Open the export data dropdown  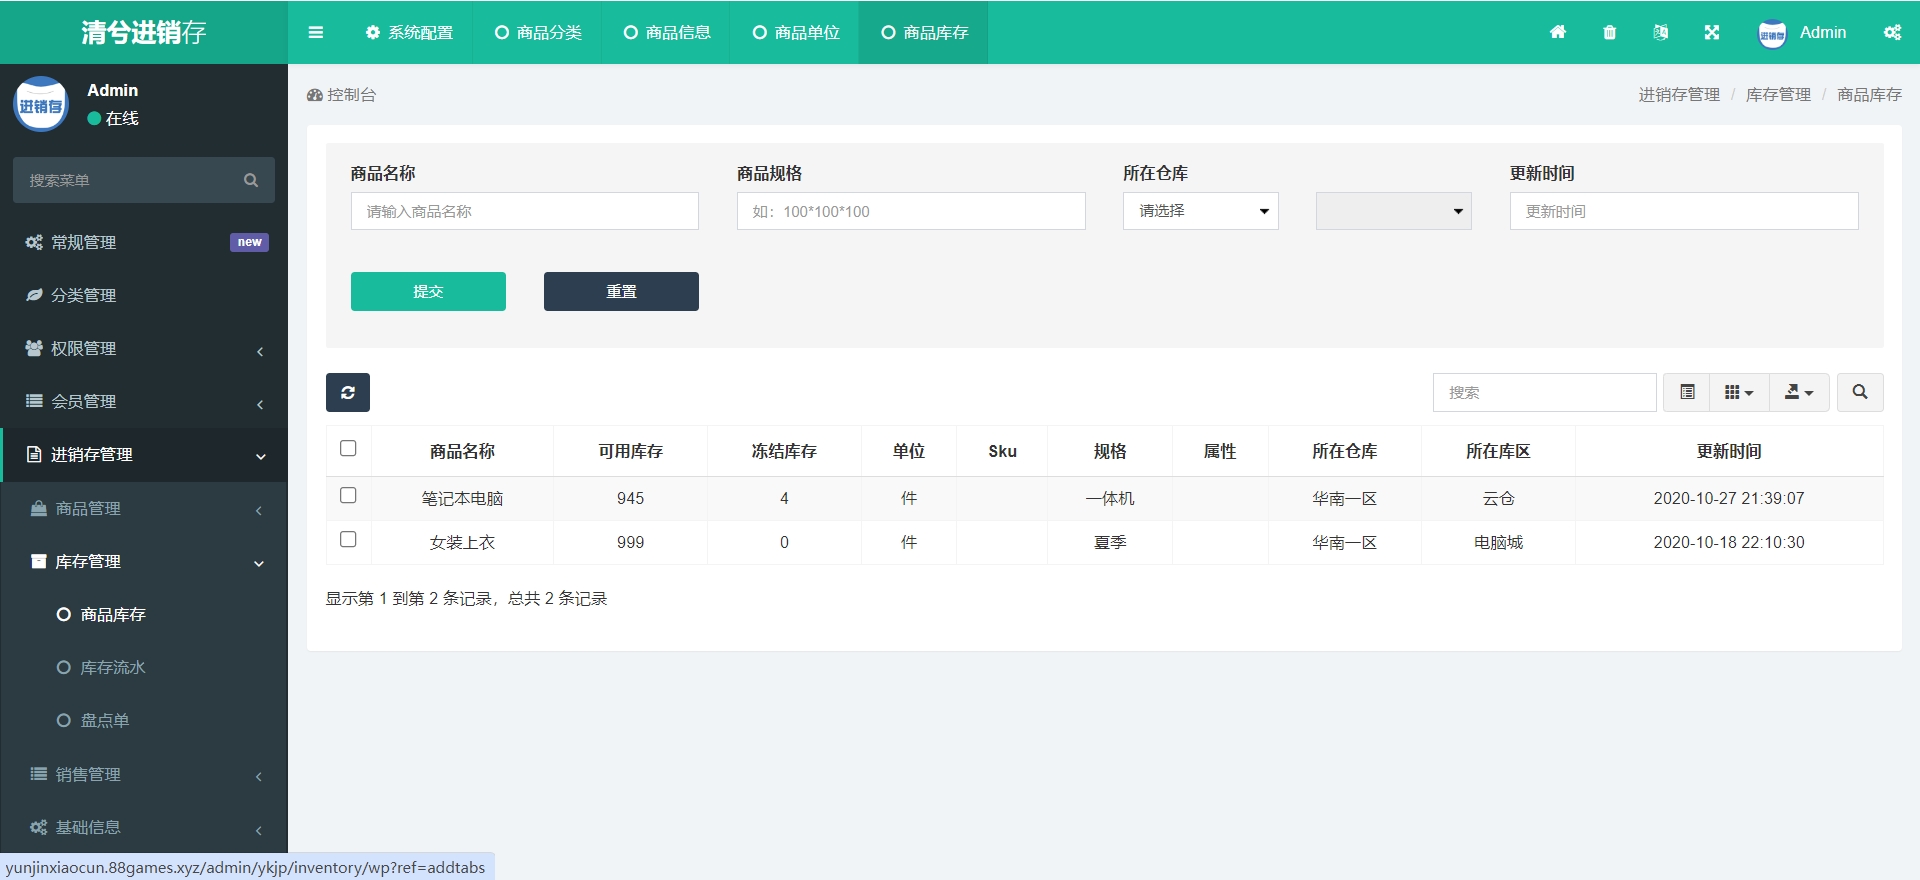(x=1799, y=392)
